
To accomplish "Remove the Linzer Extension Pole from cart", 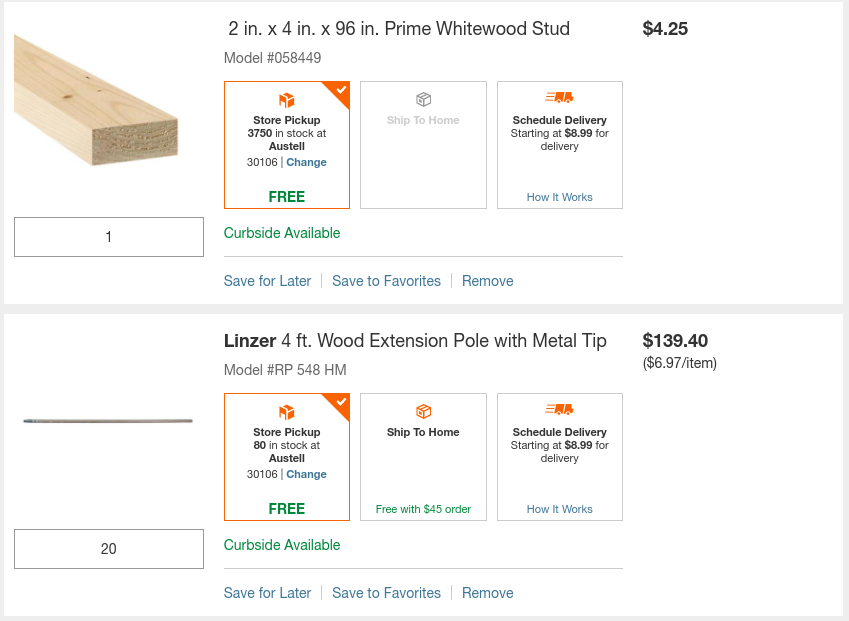I will pyautogui.click(x=487, y=593).
